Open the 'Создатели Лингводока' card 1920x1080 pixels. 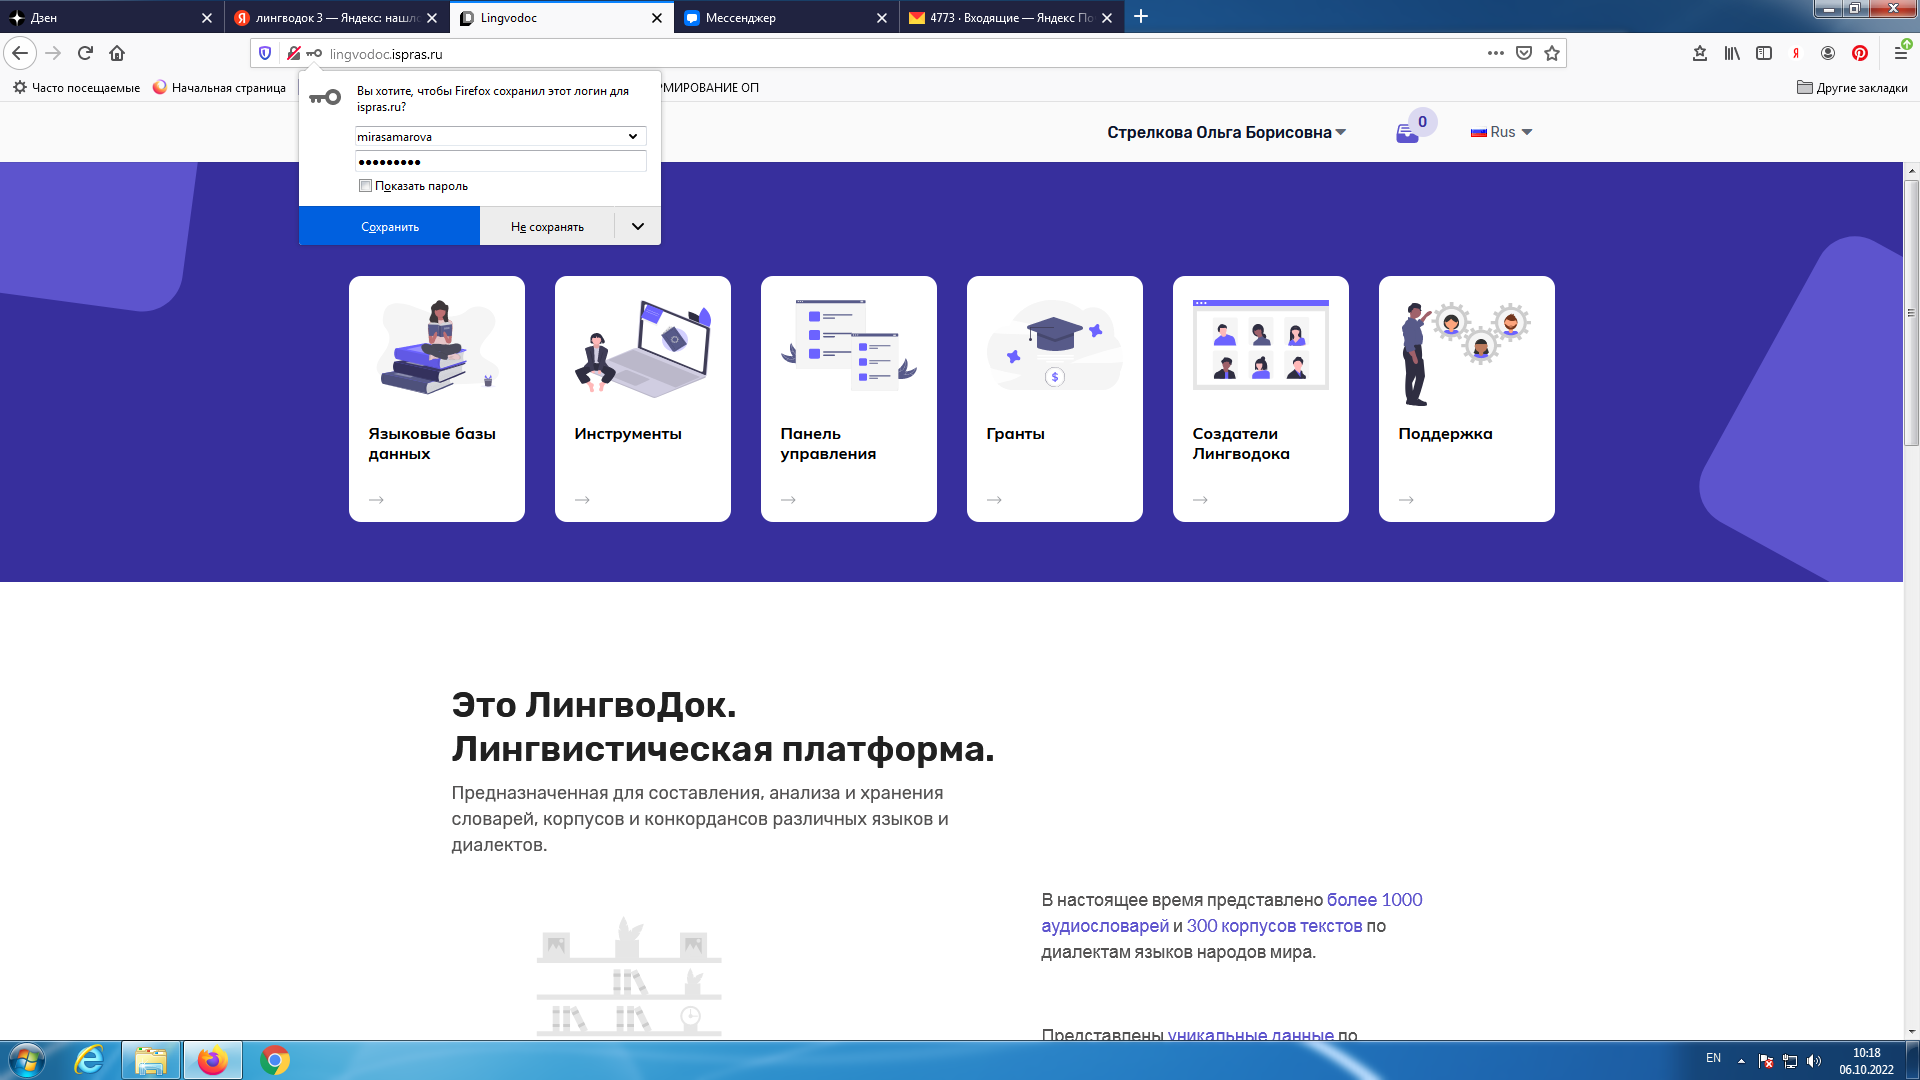click(x=1261, y=399)
